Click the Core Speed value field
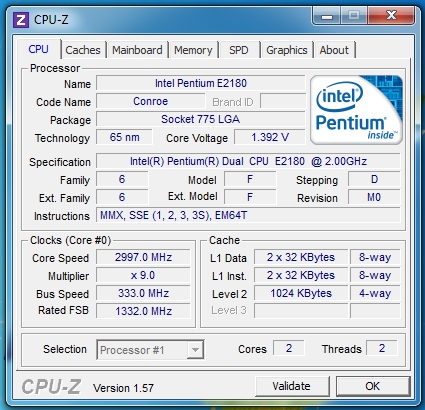 [x=143, y=257]
